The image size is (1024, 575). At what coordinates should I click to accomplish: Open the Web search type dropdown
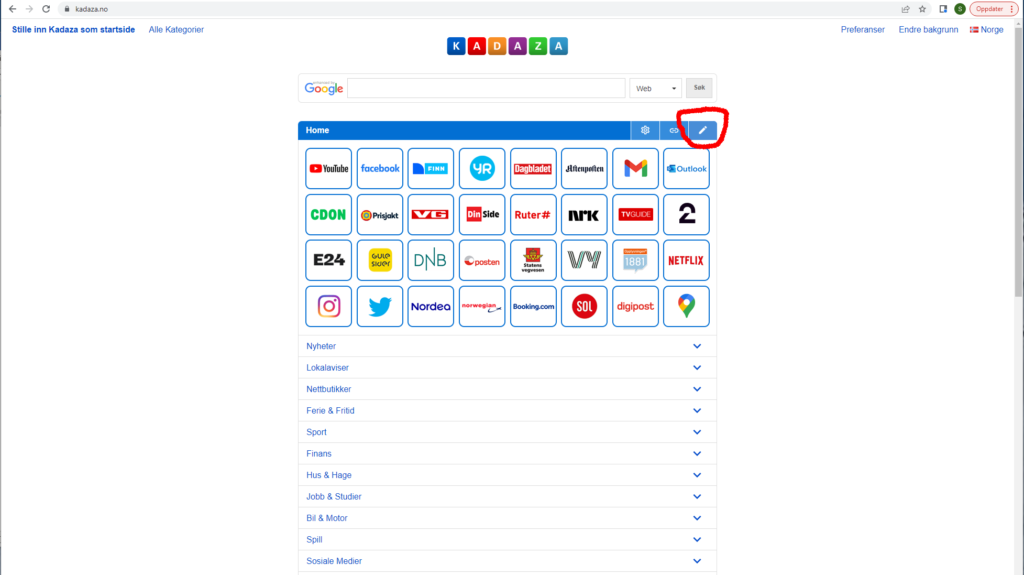tap(655, 88)
